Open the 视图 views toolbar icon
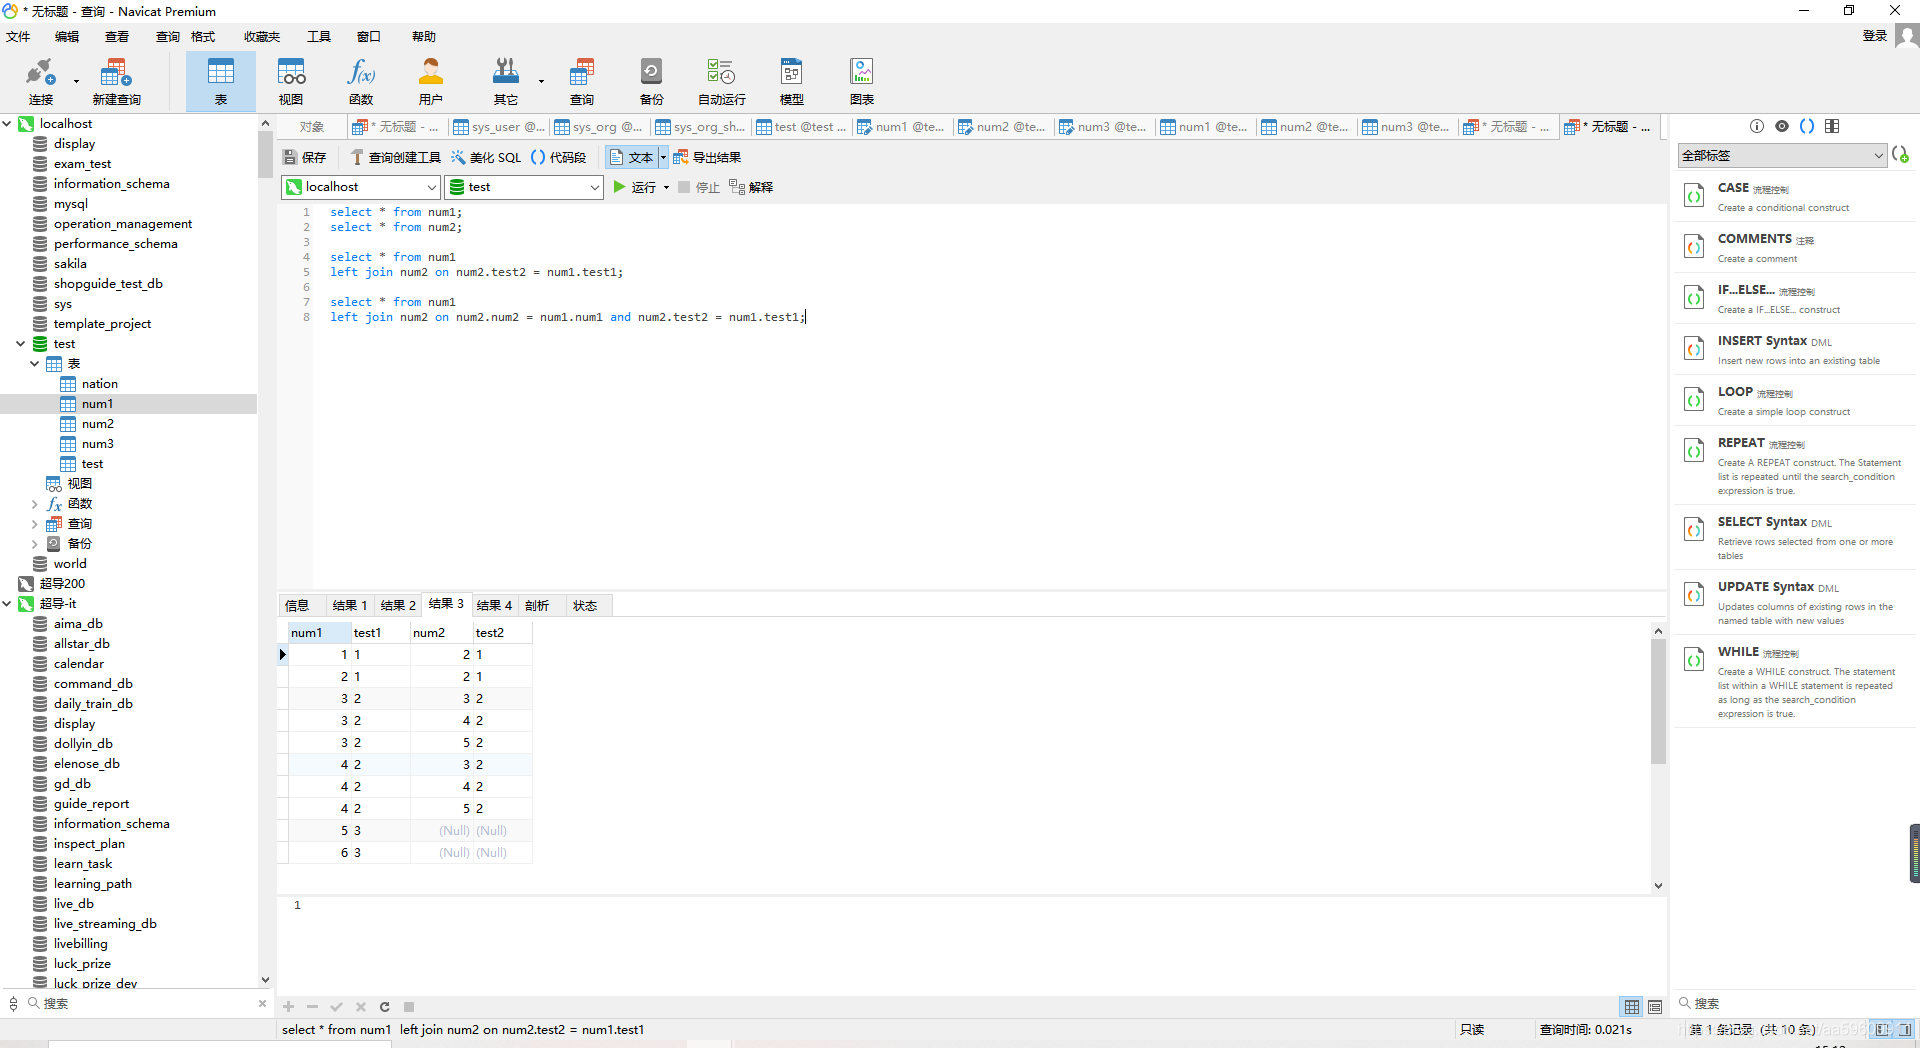 click(x=291, y=81)
